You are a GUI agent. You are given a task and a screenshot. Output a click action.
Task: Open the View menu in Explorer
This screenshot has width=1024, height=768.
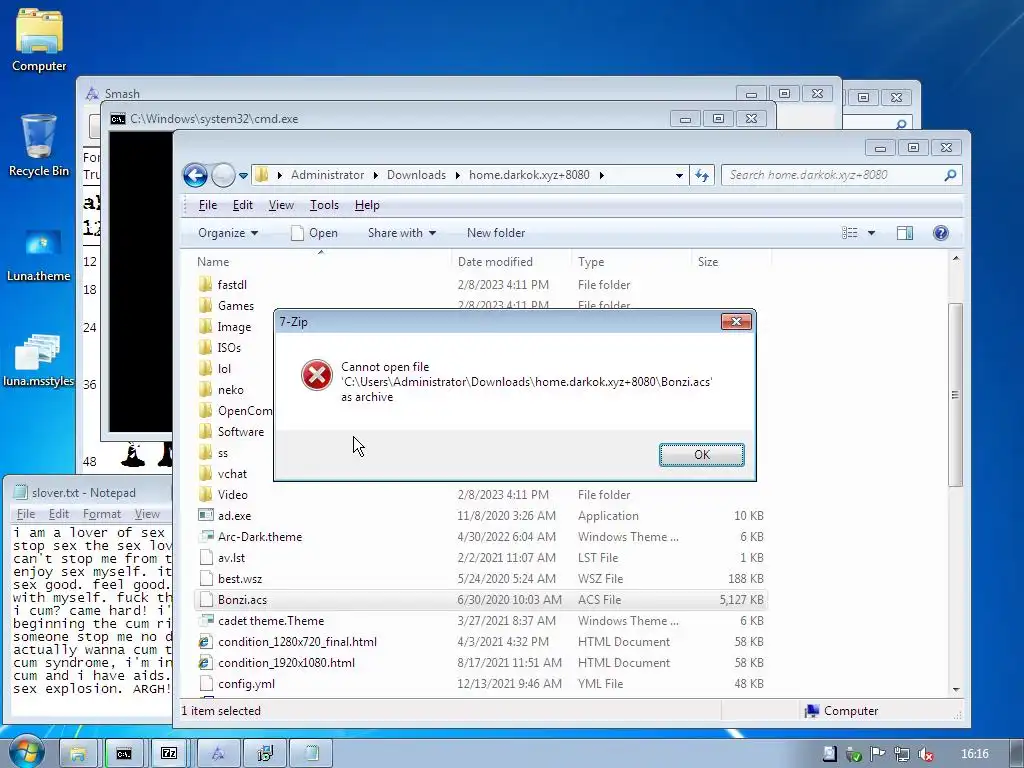tap(281, 205)
